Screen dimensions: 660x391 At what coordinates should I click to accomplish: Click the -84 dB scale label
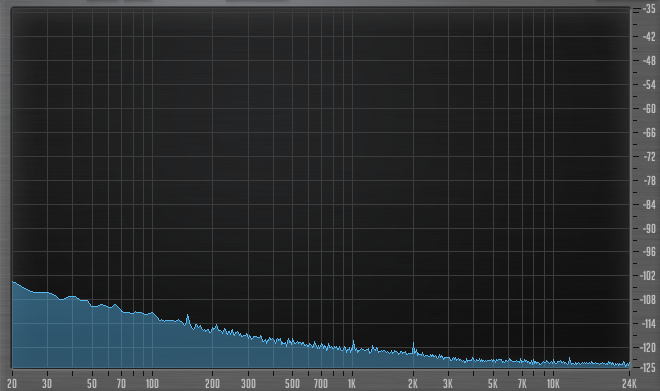click(x=649, y=205)
